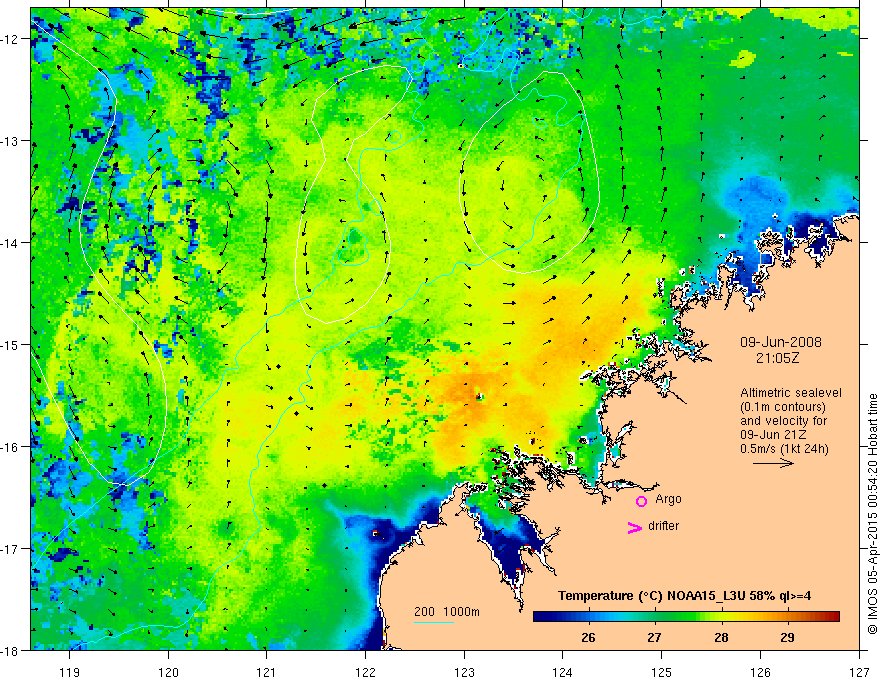The width and height of the screenshot is (880, 680).
Task: Click the 29 label on temperature scale
Action: 787,637
